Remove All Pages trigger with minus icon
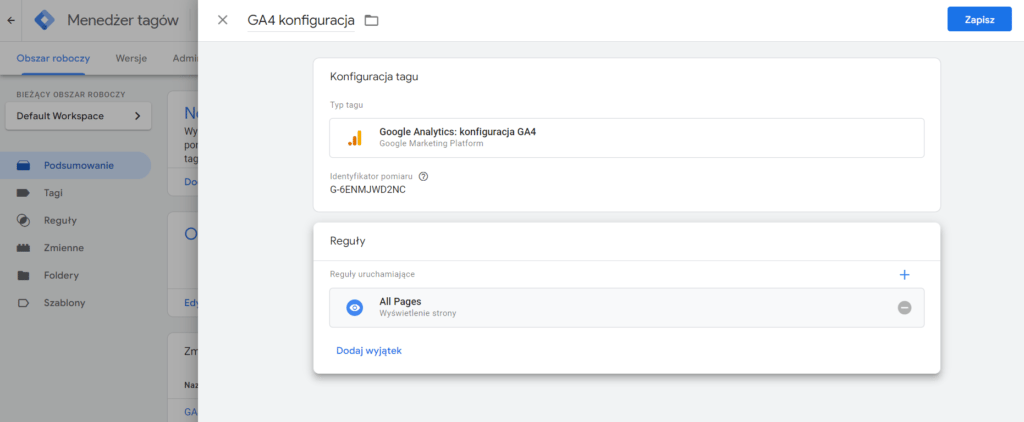Screen dimensions: 1024x422 pos(904,308)
